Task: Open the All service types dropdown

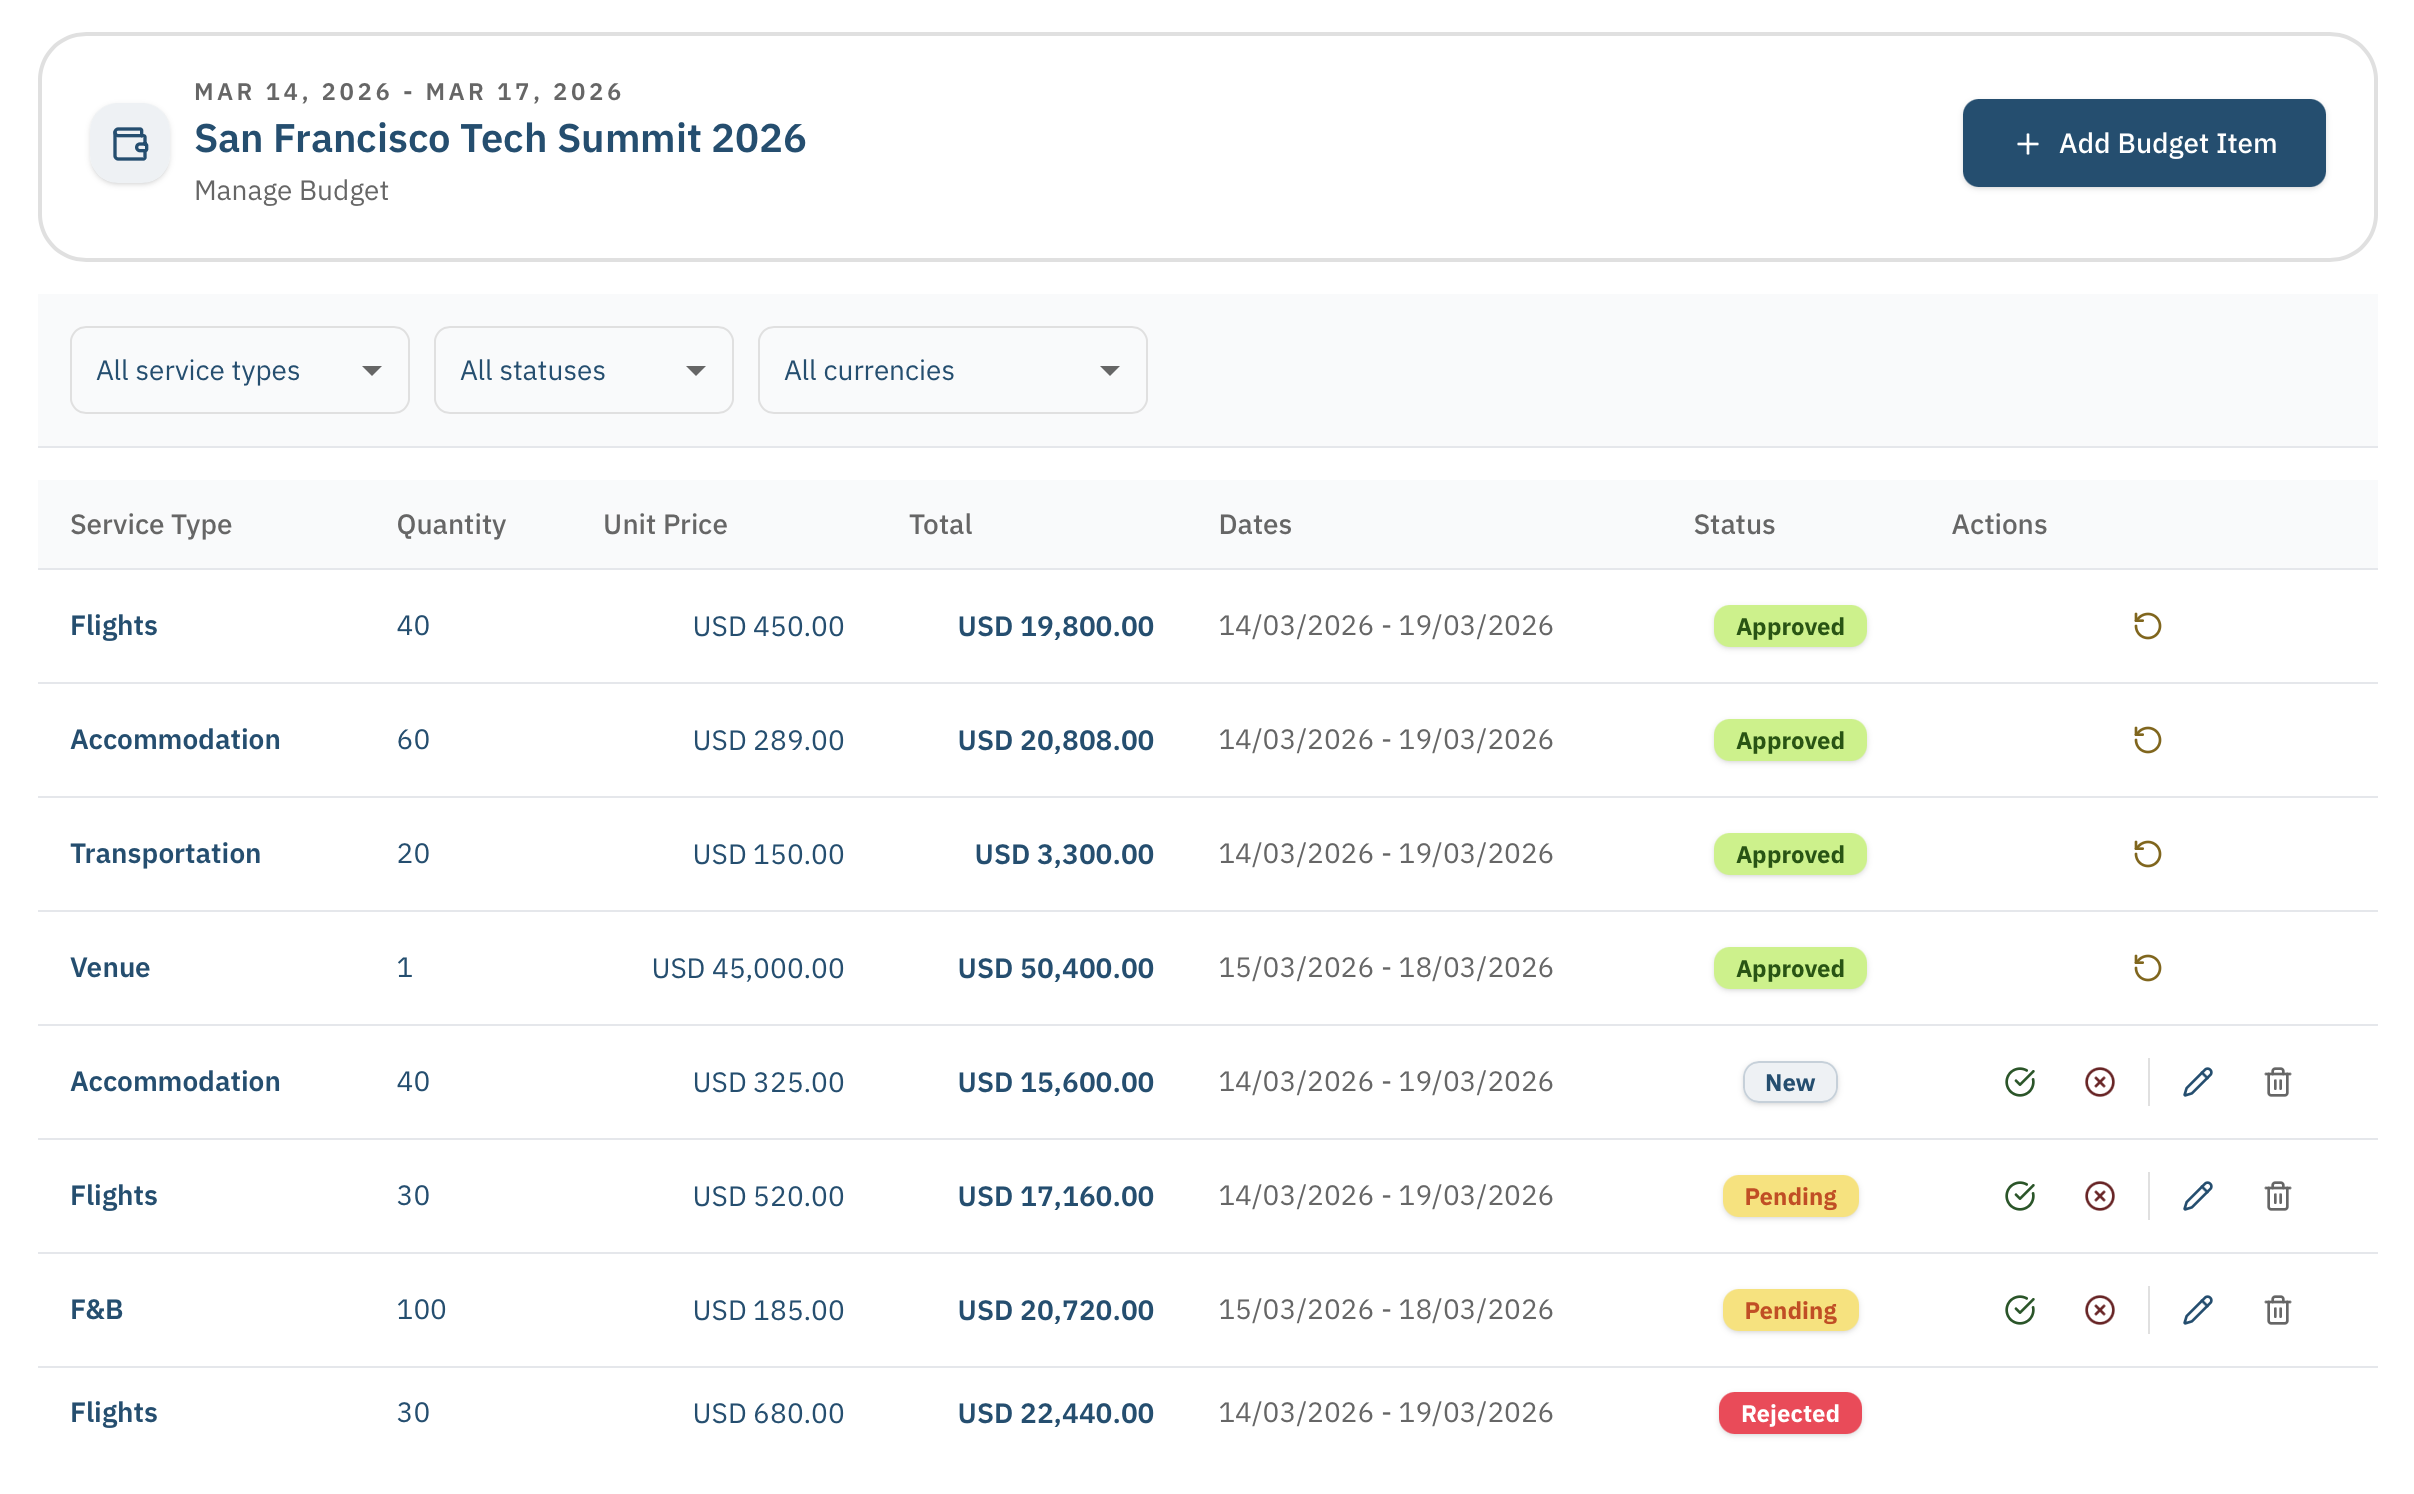Action: [239, 370]
